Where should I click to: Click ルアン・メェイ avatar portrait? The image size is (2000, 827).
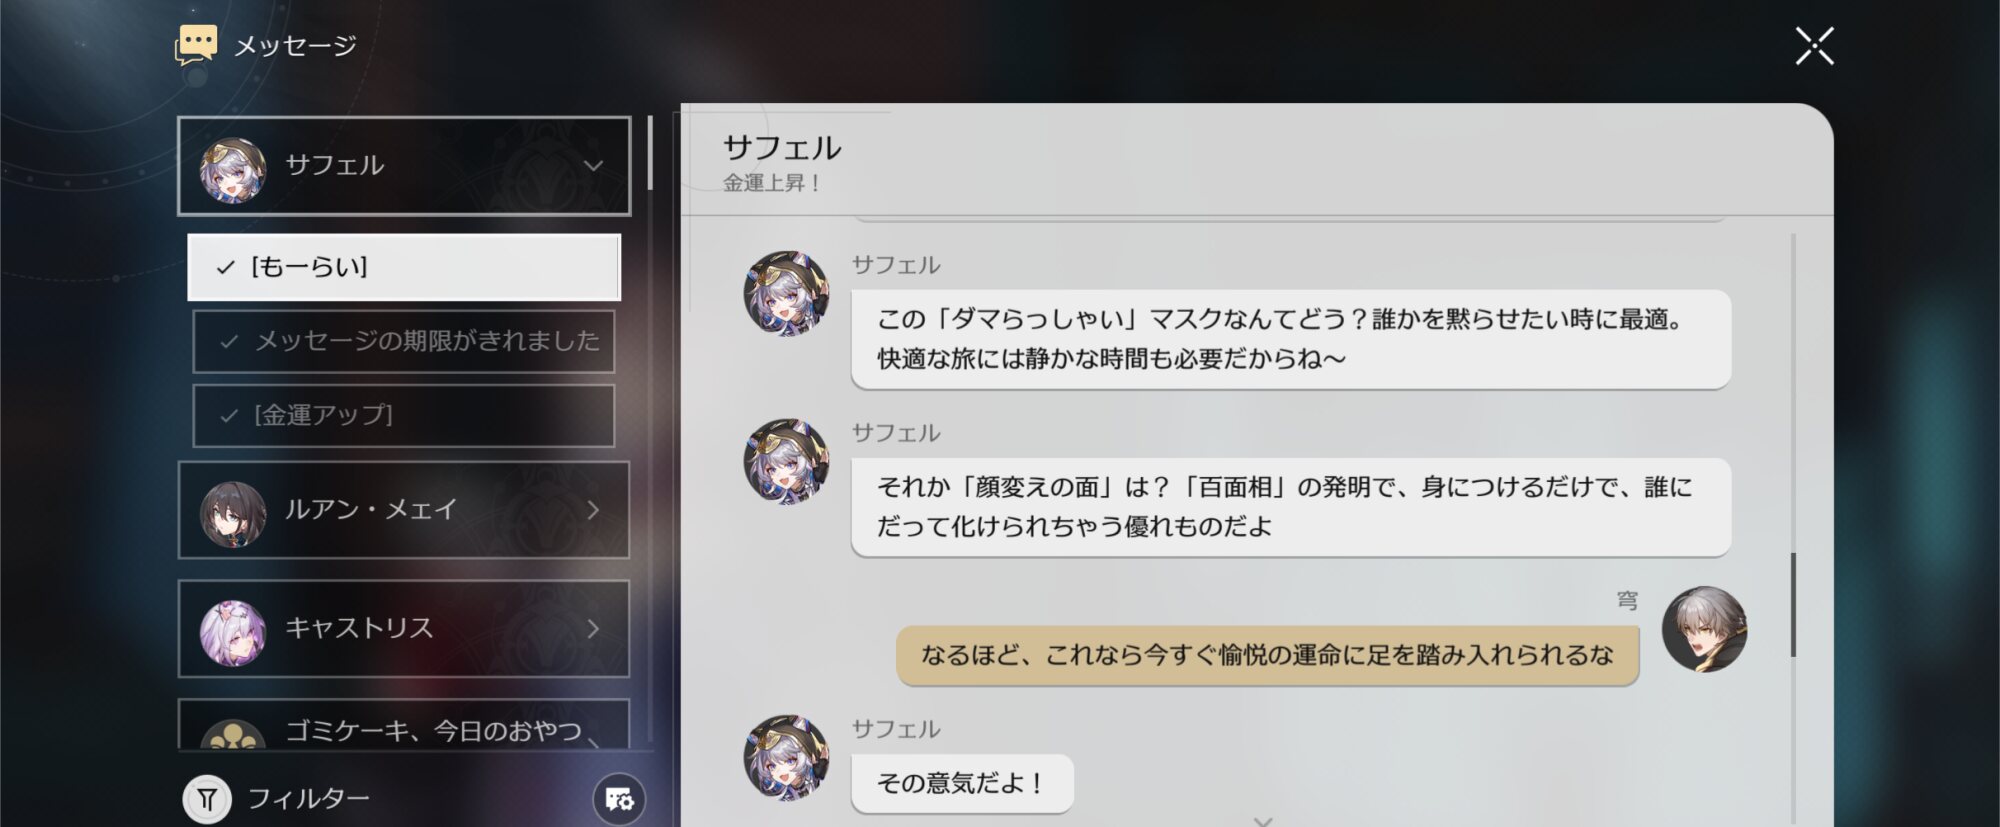tap(233, 514)
